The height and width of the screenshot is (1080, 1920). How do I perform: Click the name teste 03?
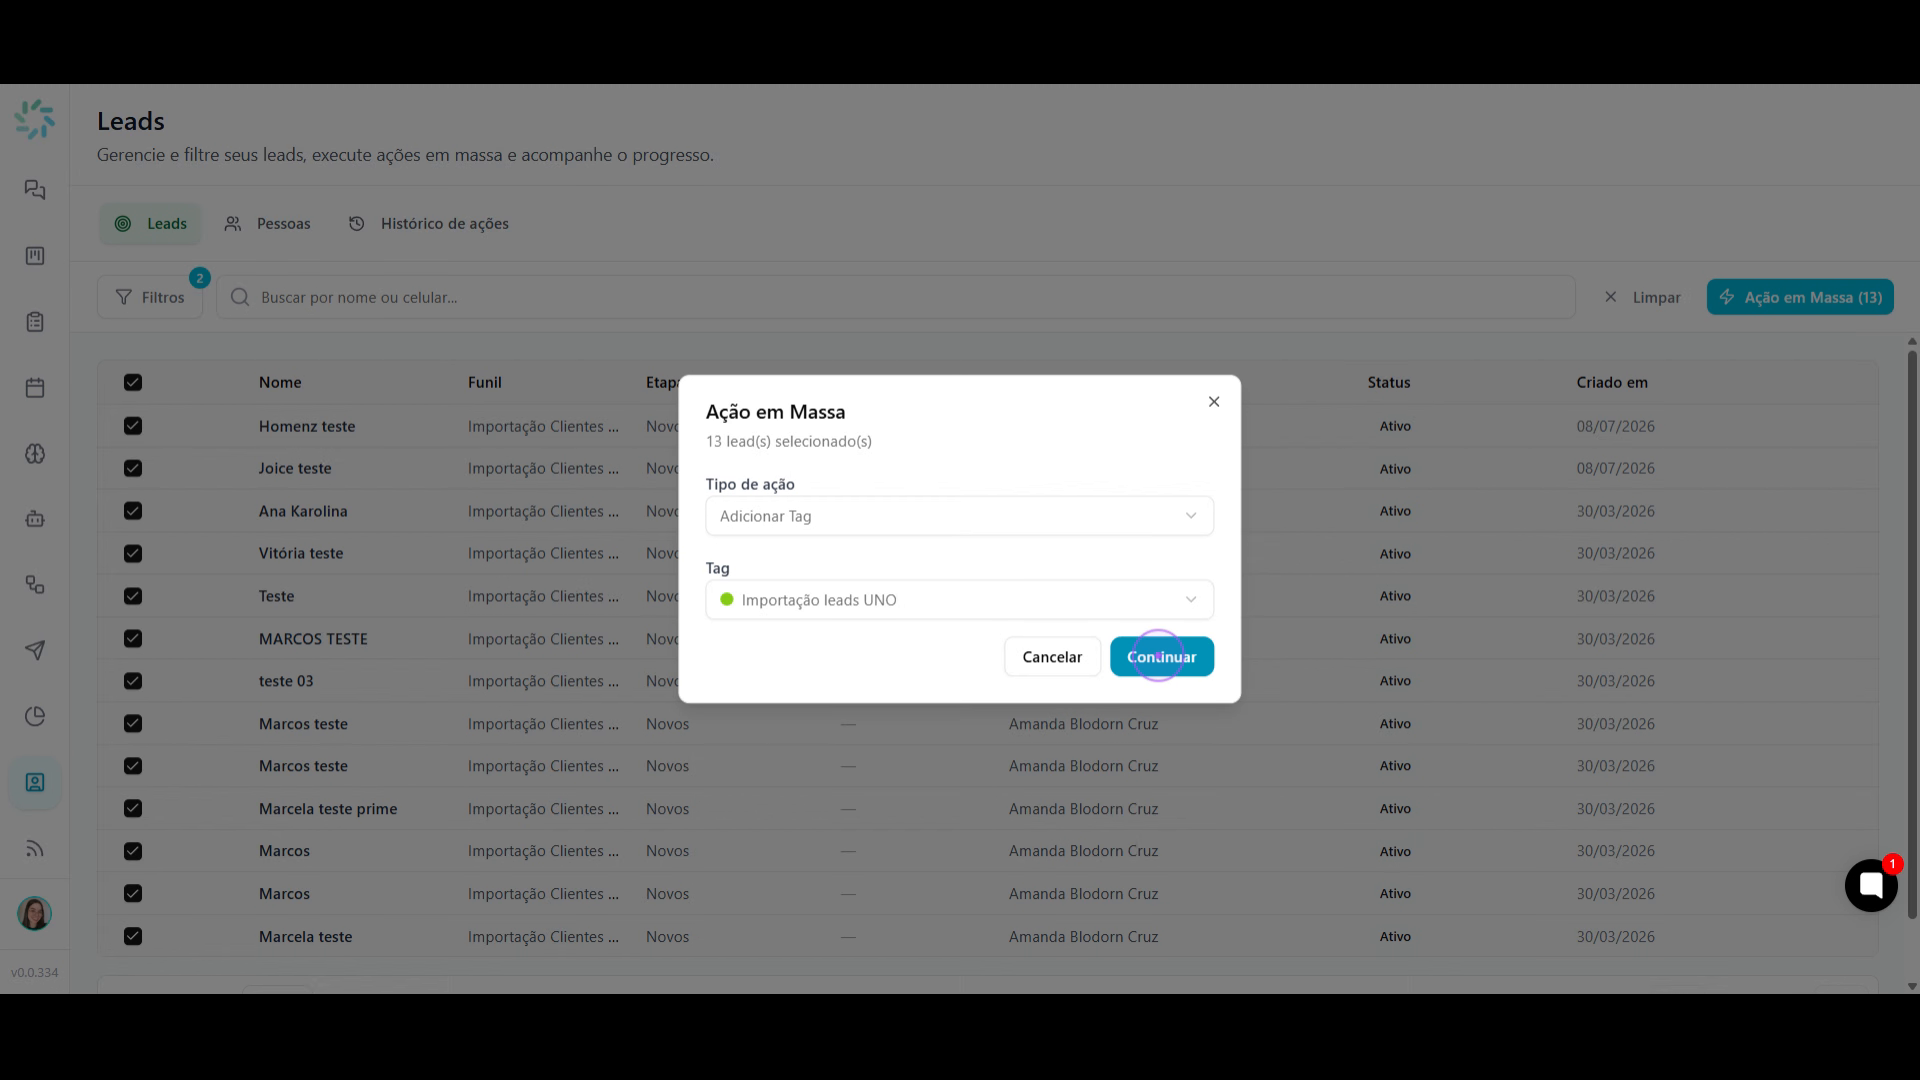286,681
